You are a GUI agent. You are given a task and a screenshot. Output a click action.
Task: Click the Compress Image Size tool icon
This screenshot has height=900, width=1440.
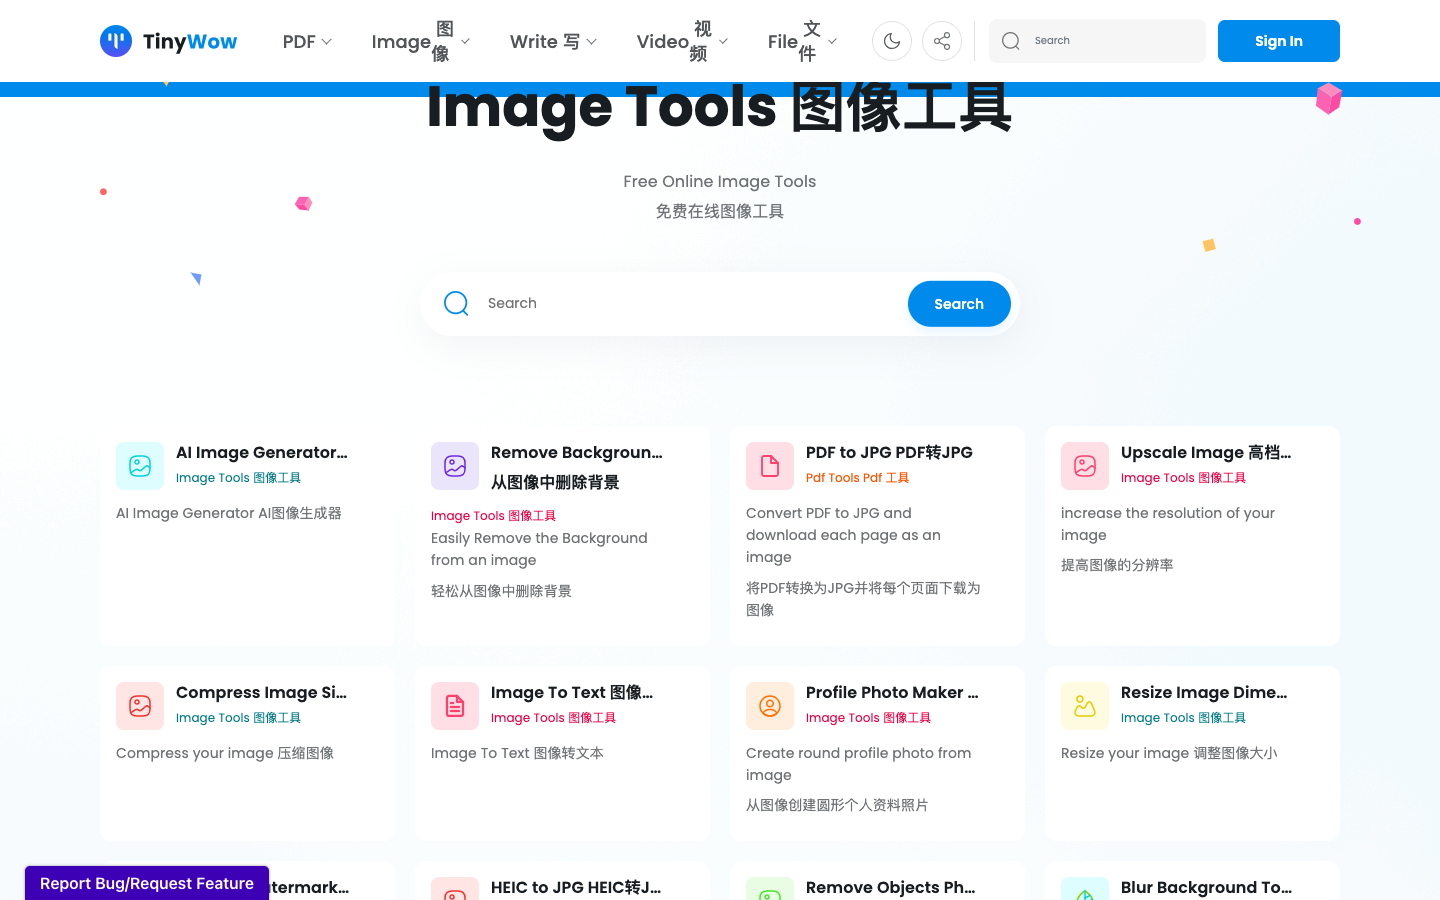click(140, 706)
